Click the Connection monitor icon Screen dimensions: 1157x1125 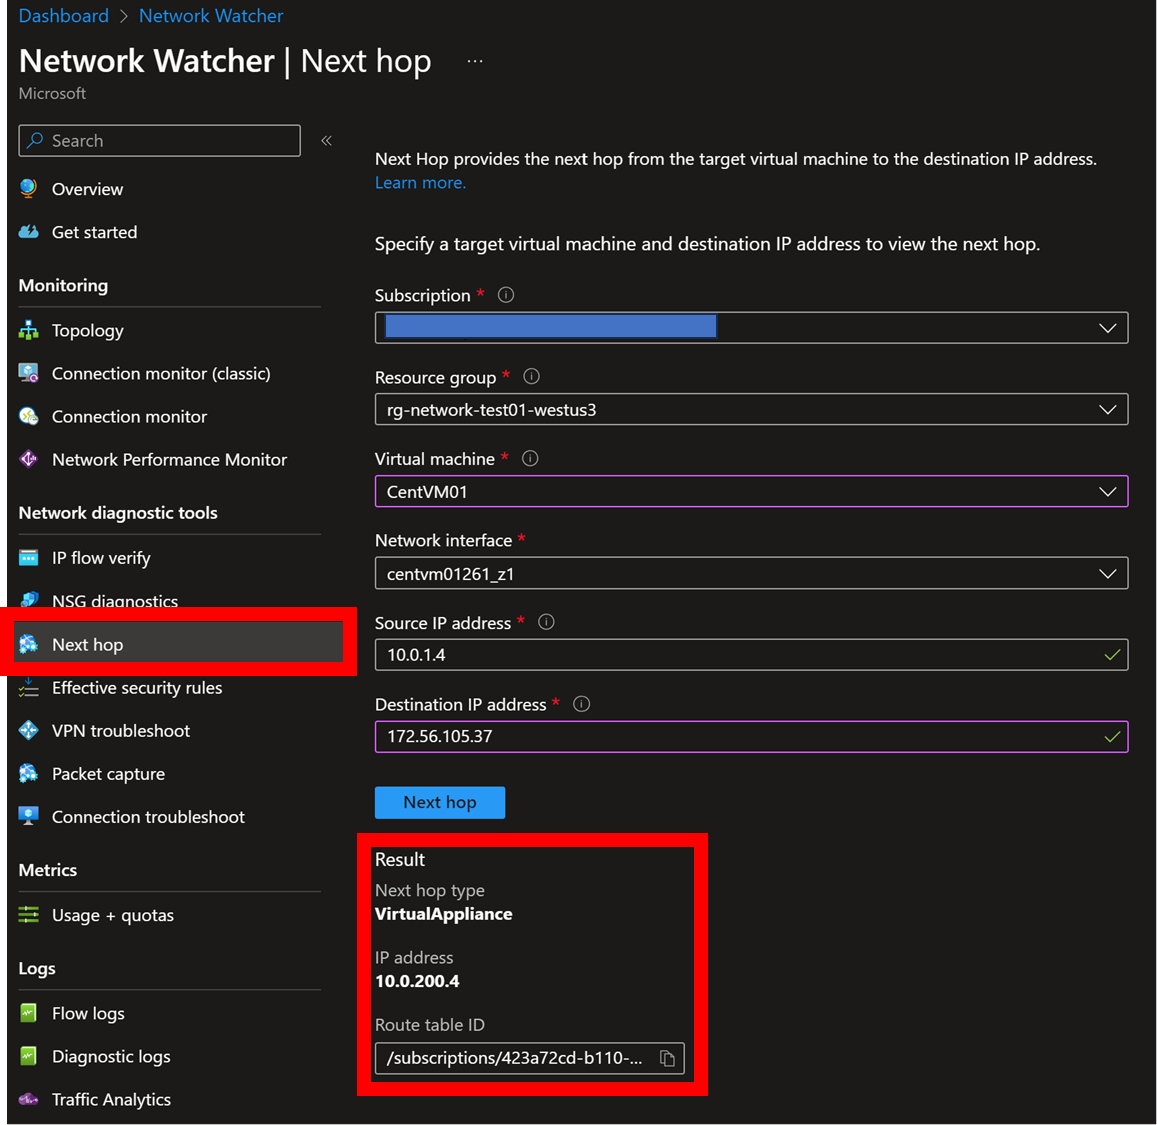[28, 417]
